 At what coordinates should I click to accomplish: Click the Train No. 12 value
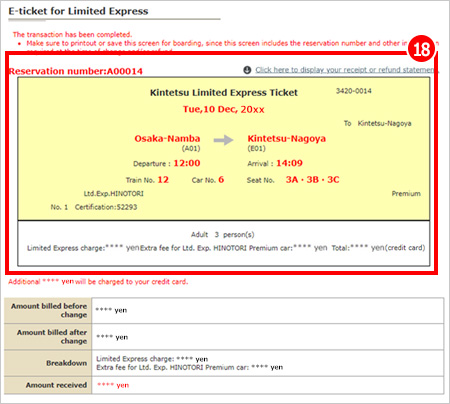[163, 180]
